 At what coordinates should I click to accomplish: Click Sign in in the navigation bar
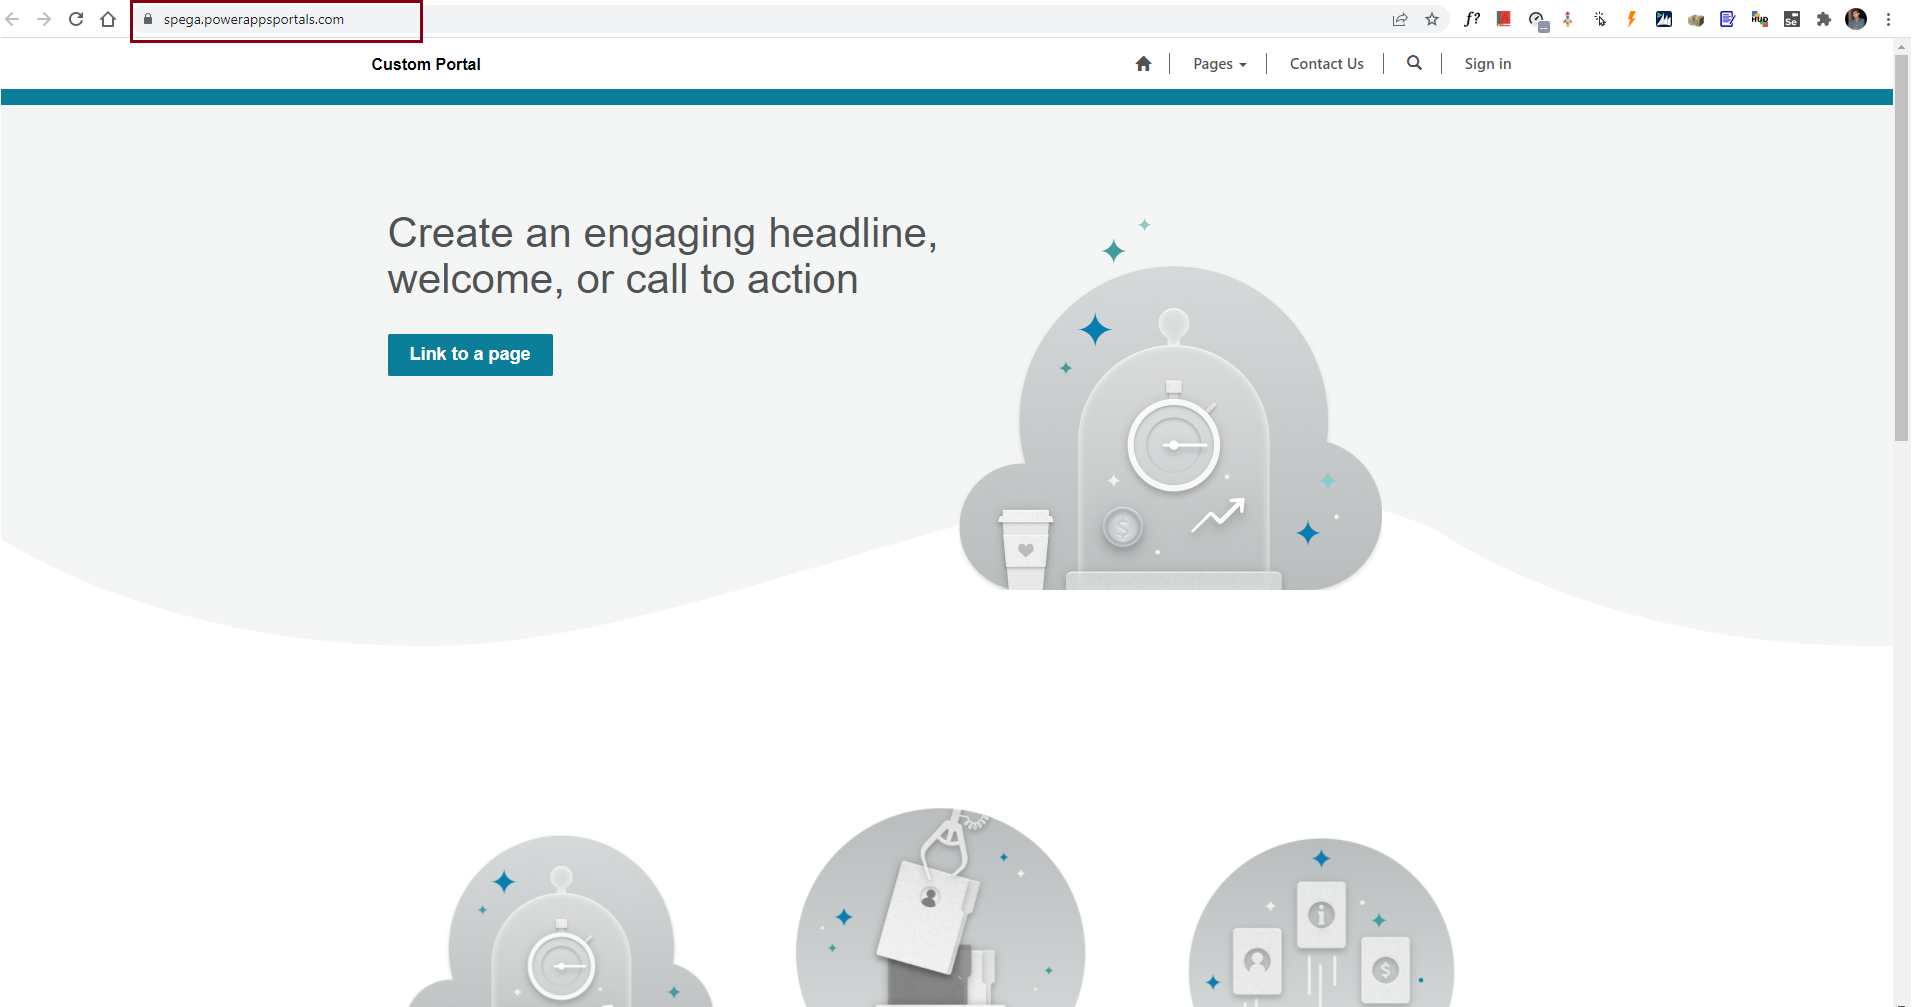click(x=1487, y=64)
